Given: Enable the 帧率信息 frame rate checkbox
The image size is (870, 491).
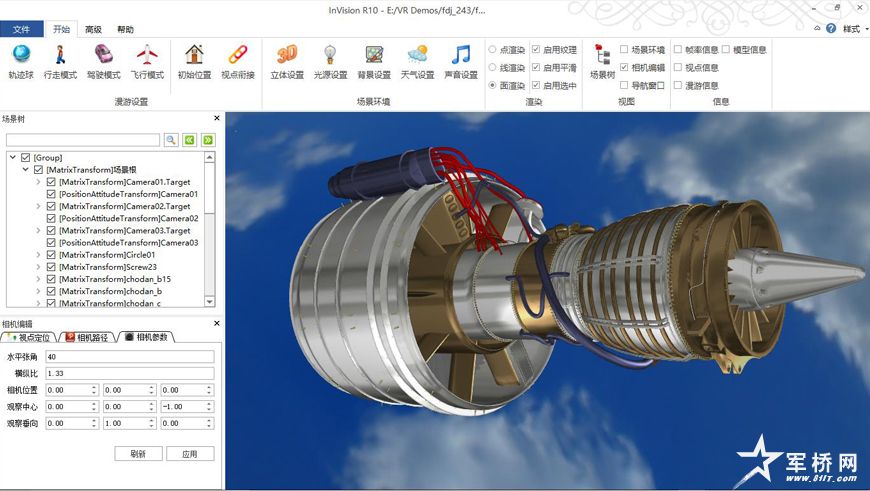Looking at the screenshot, I should point(679,49).
